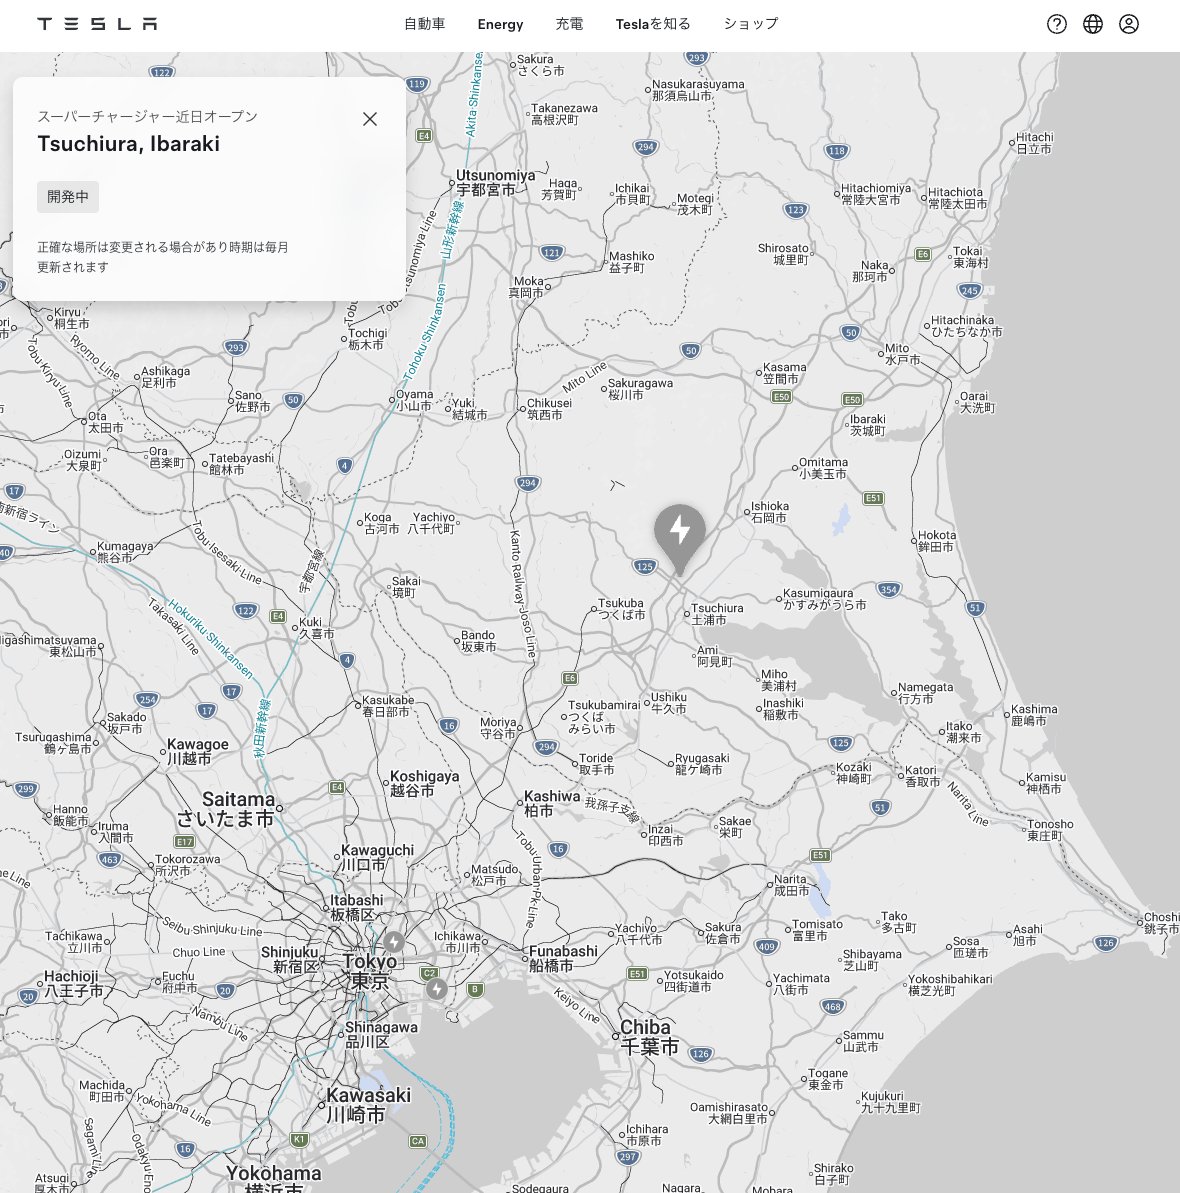
Task: Click the 開発中 status badge
Action: coord(68,197)
